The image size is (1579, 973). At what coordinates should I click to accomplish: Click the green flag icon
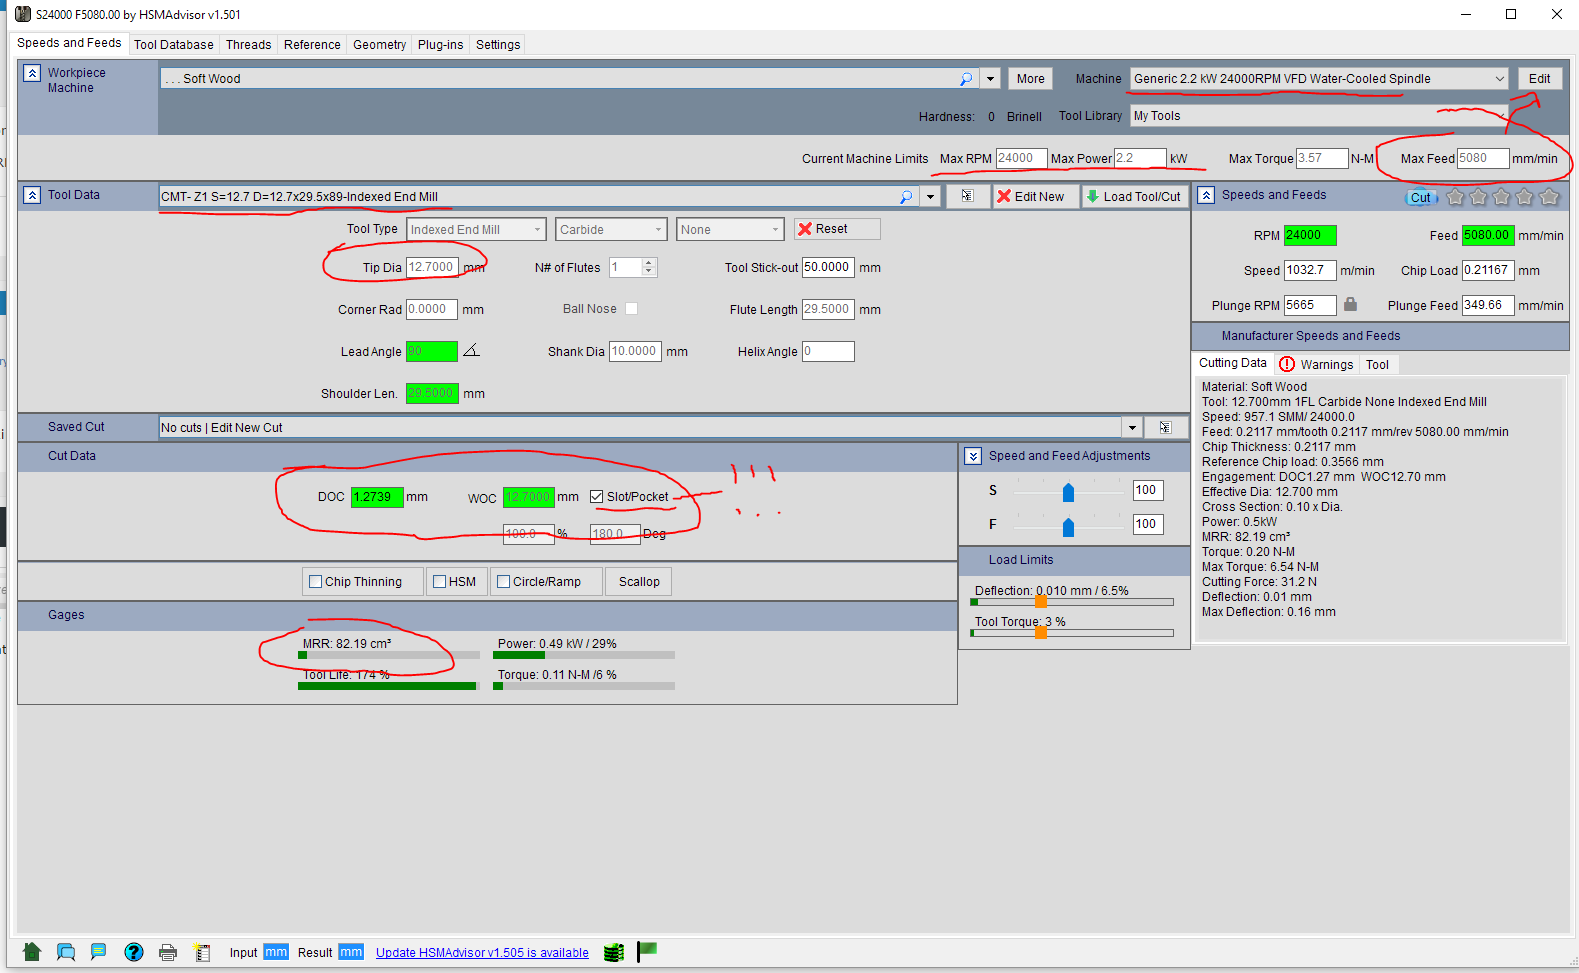[x=647, y=950]
